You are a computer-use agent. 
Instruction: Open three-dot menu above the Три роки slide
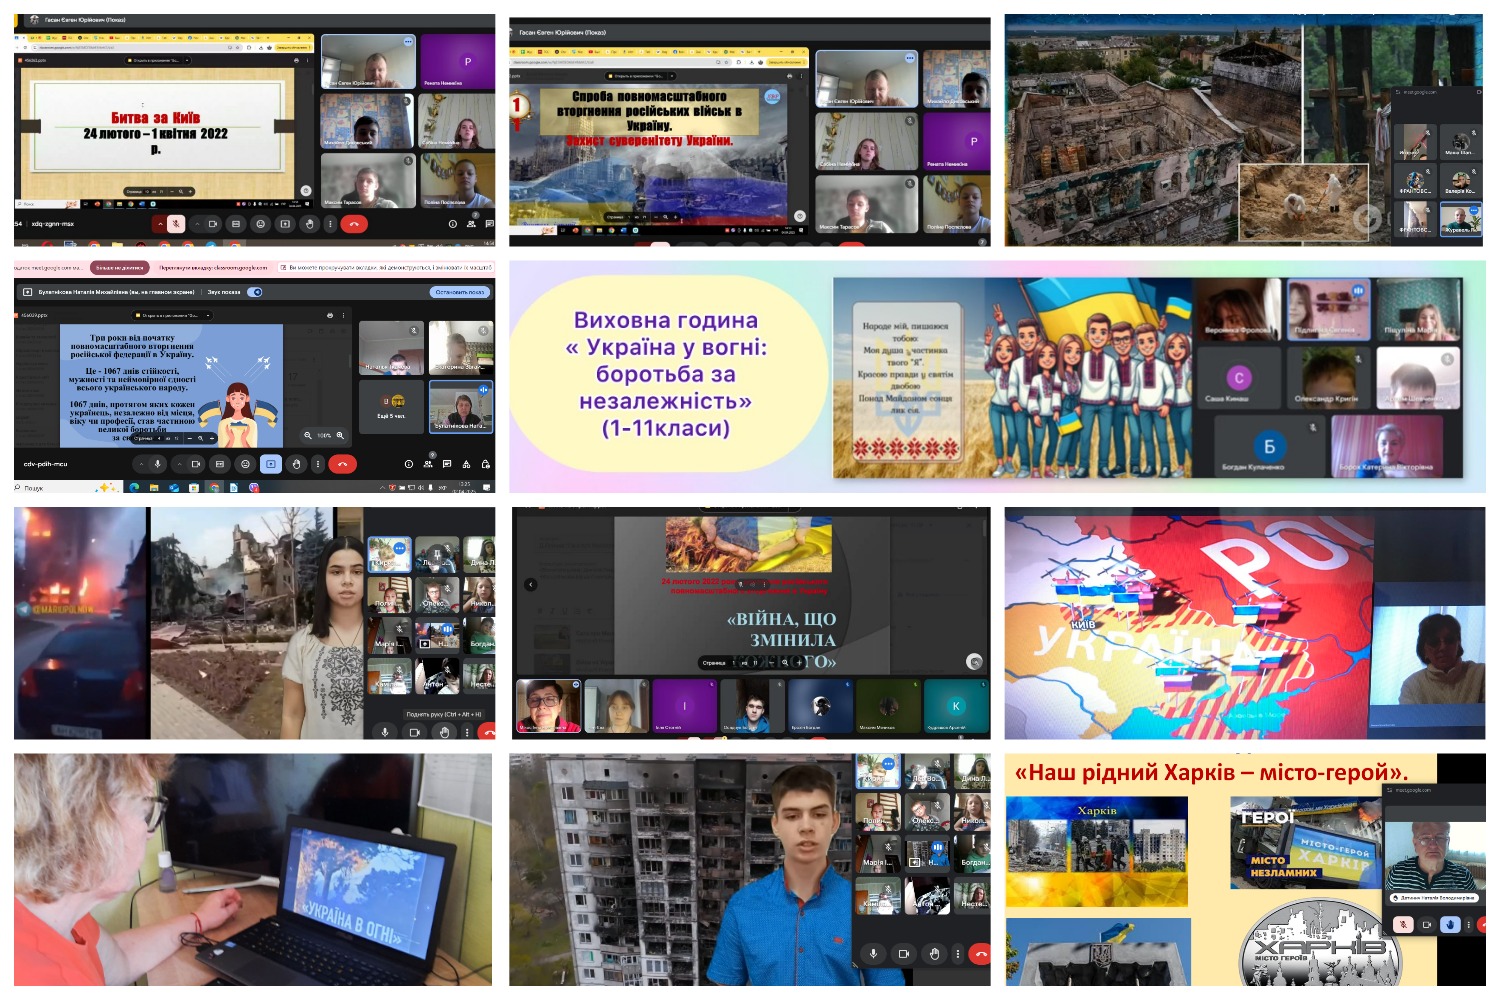pos(343,315)
